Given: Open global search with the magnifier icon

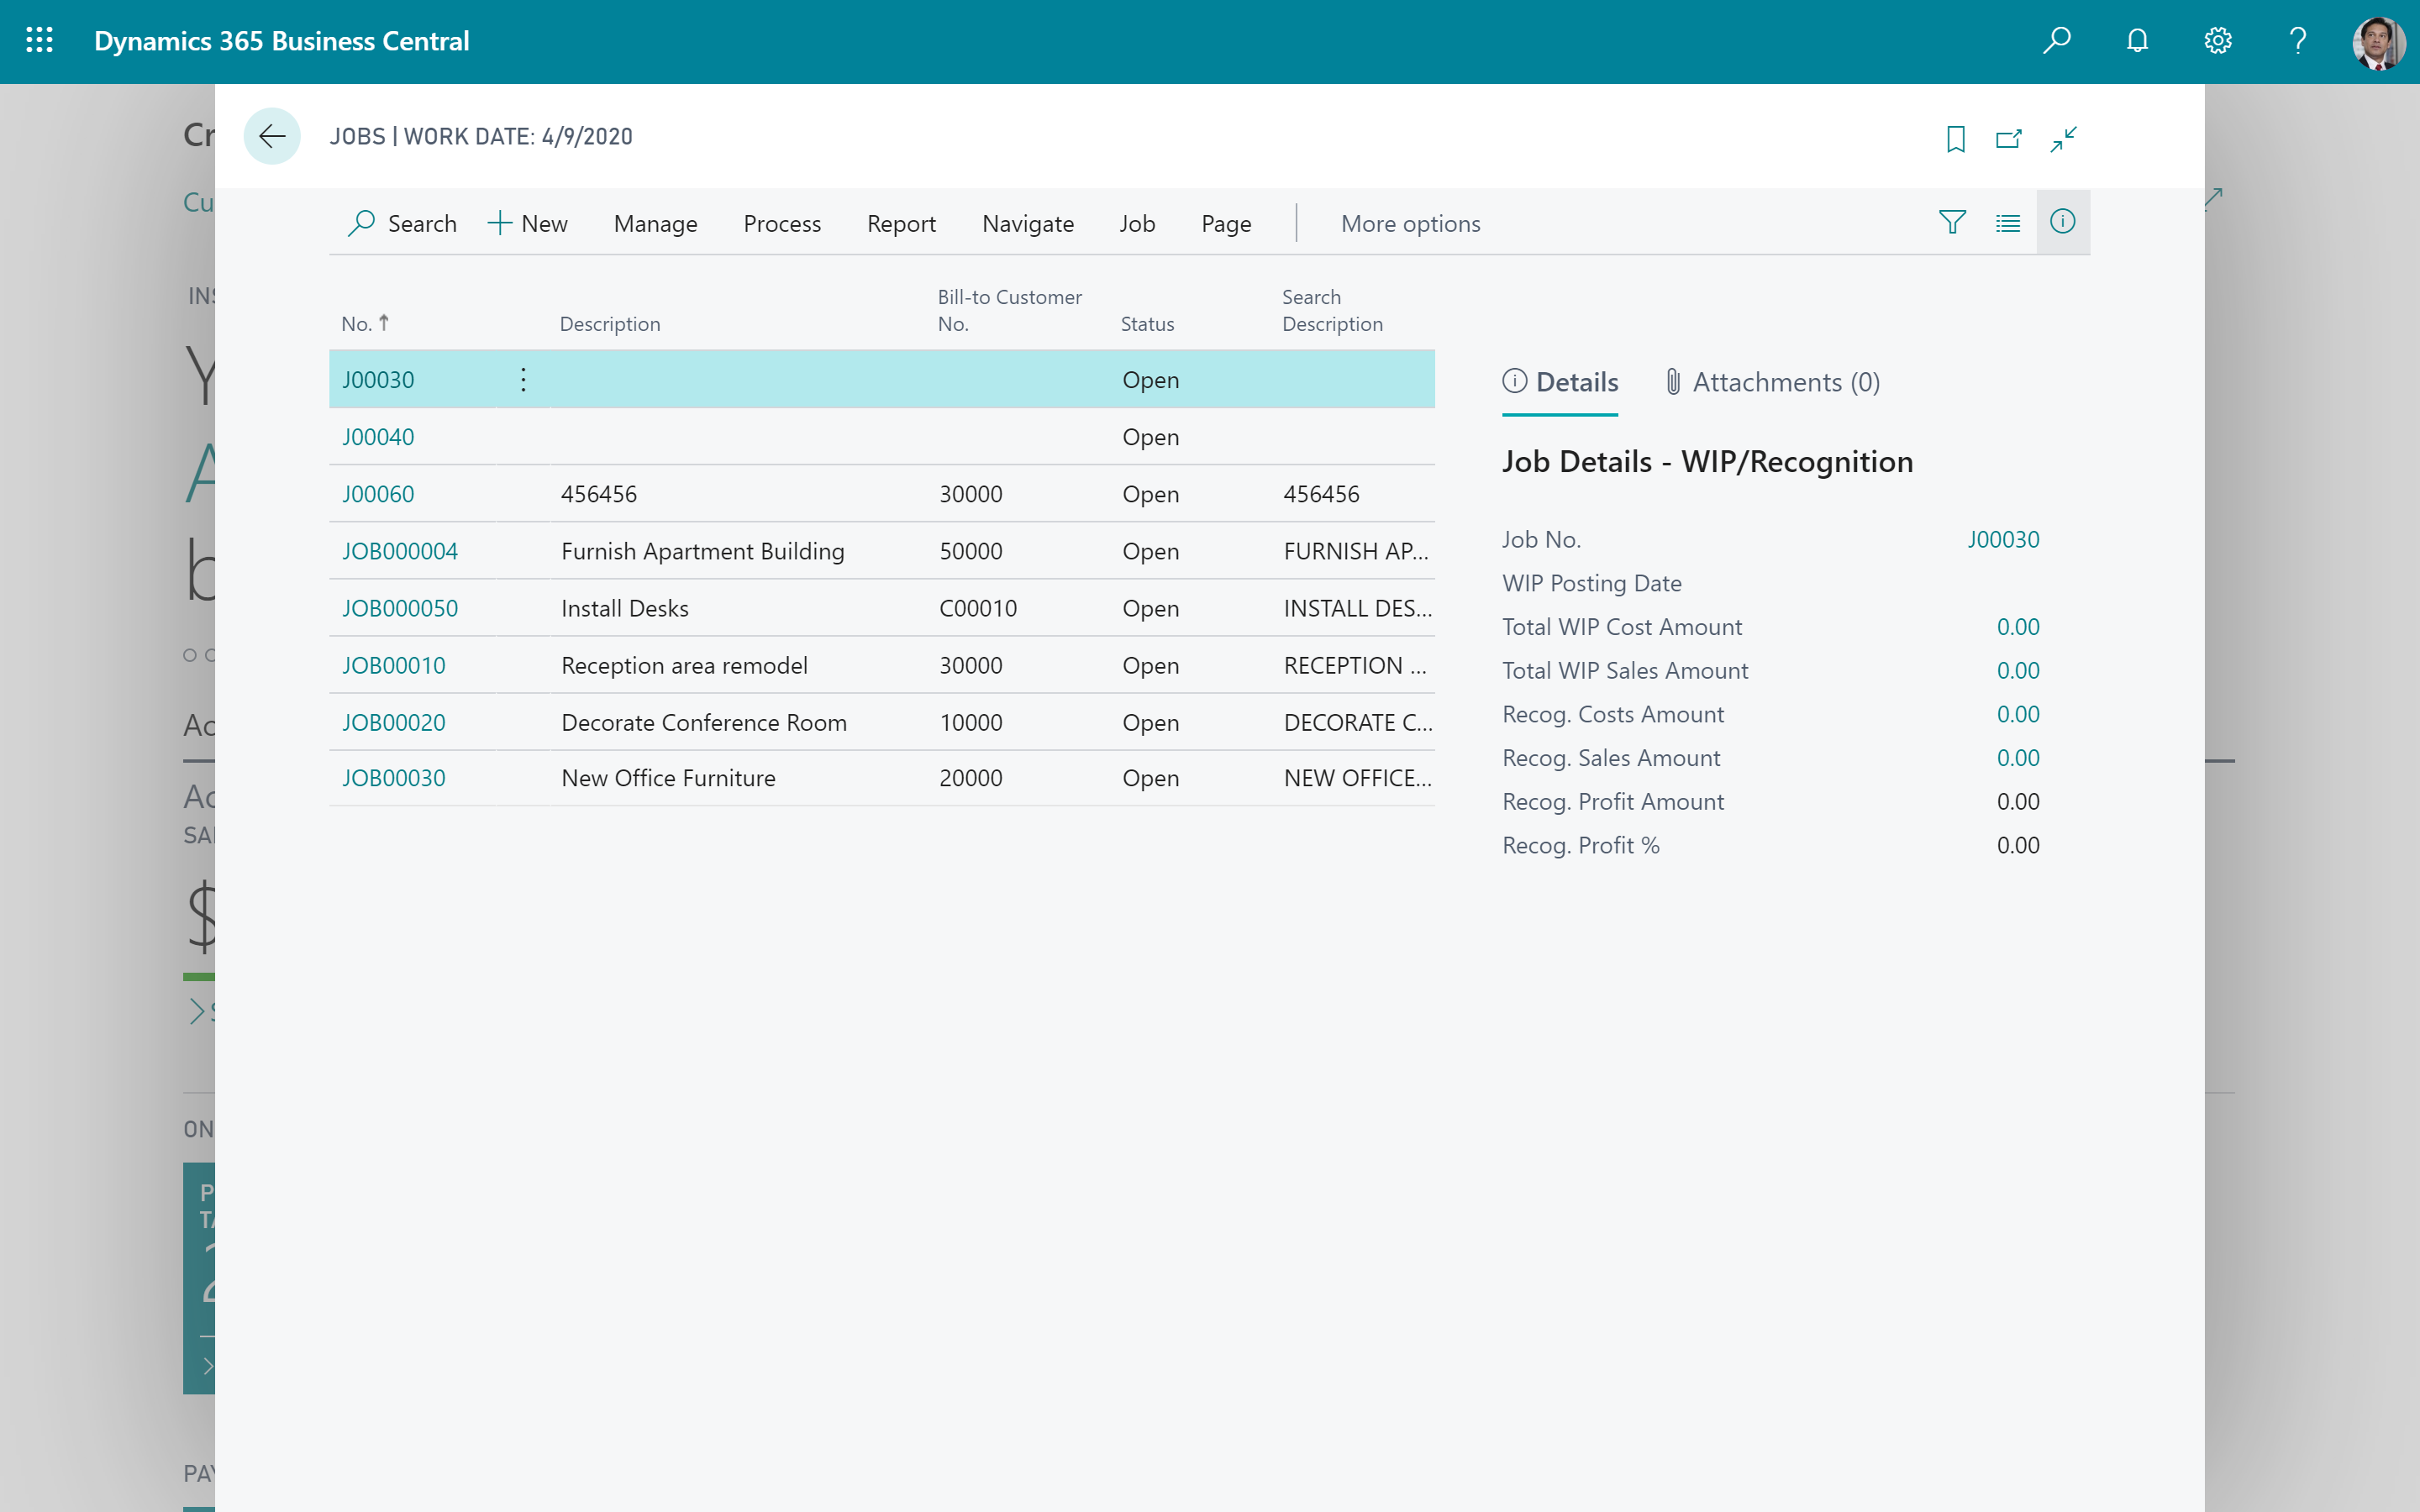Looking at the screenshot, I should pos(2057,40).
